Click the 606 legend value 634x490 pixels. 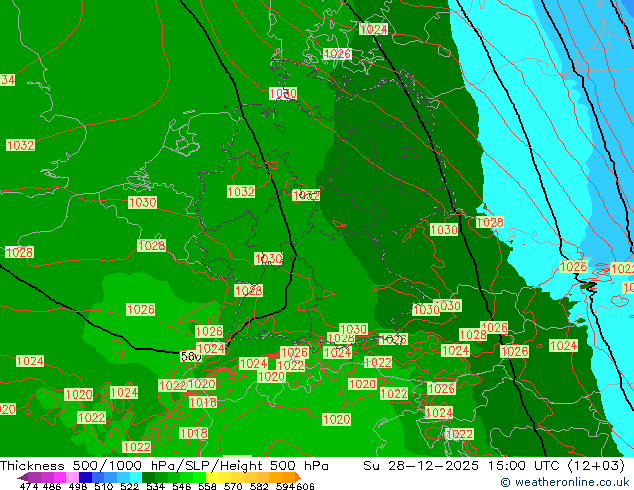point(305,486)
